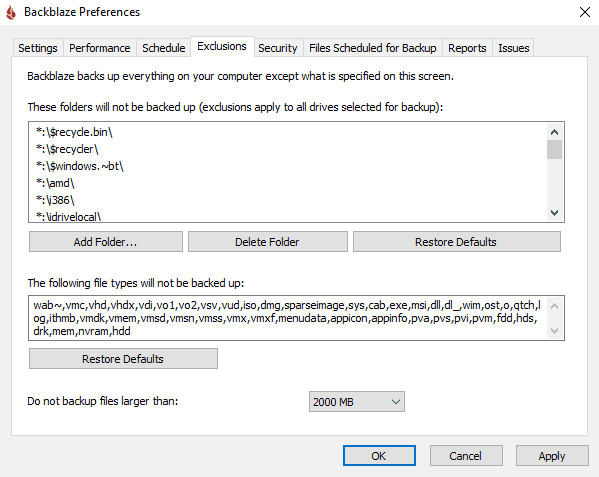
Task: Click folder list scrollbar down arrow
Action: tap(554, 213)
